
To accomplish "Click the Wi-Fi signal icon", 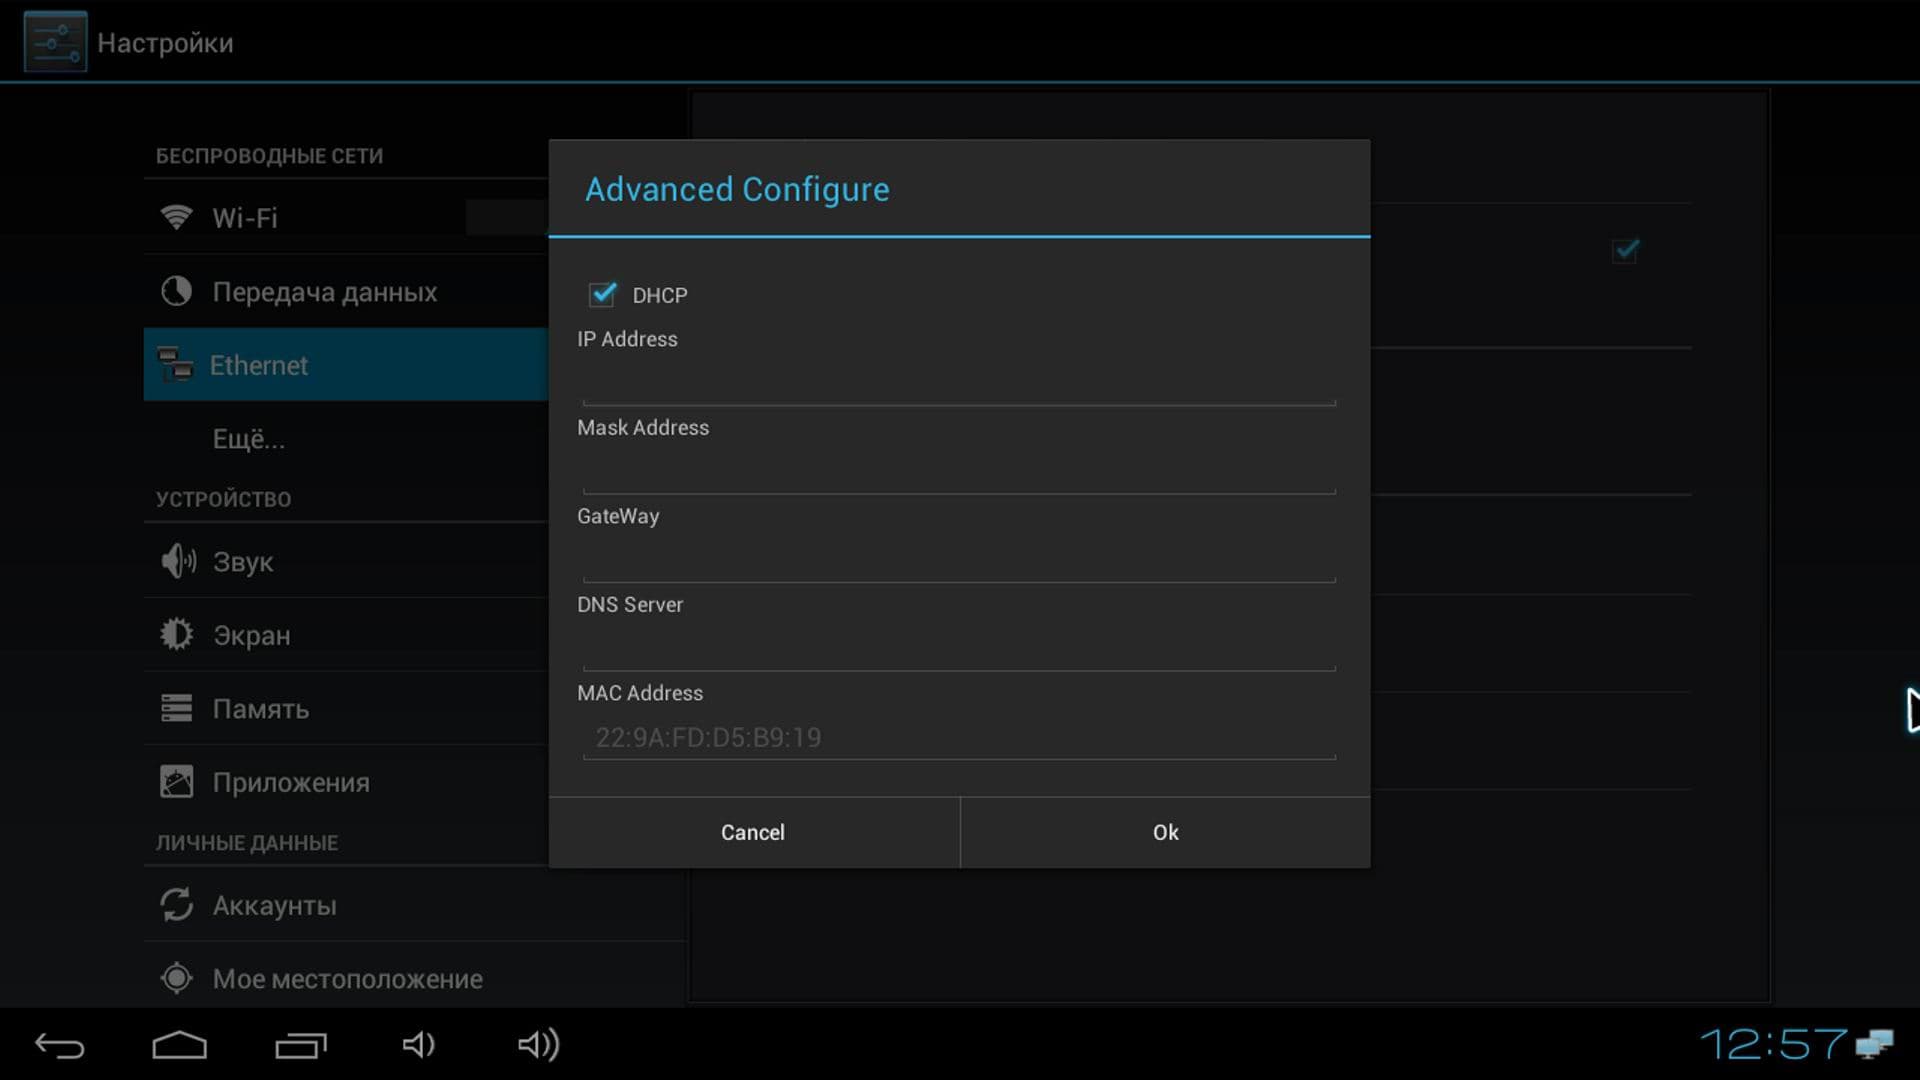I will click(x=176, y=217).
